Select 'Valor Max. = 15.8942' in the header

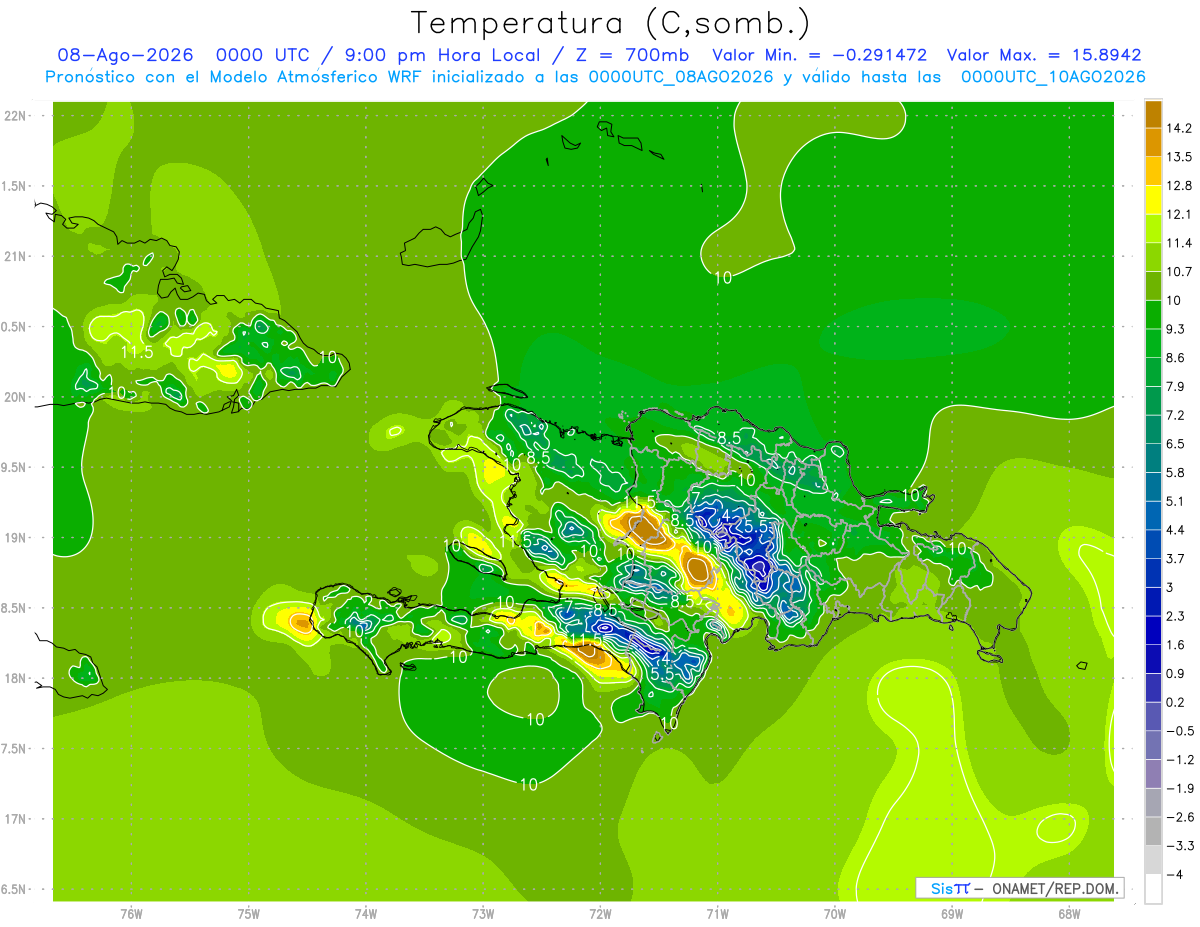1044,55
